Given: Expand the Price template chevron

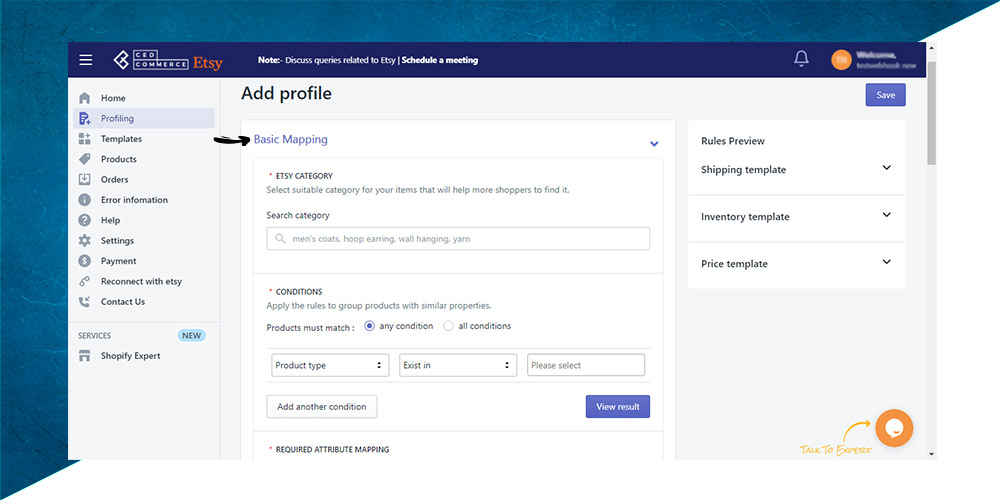Looking at the screenshot, I should point(886,261).
